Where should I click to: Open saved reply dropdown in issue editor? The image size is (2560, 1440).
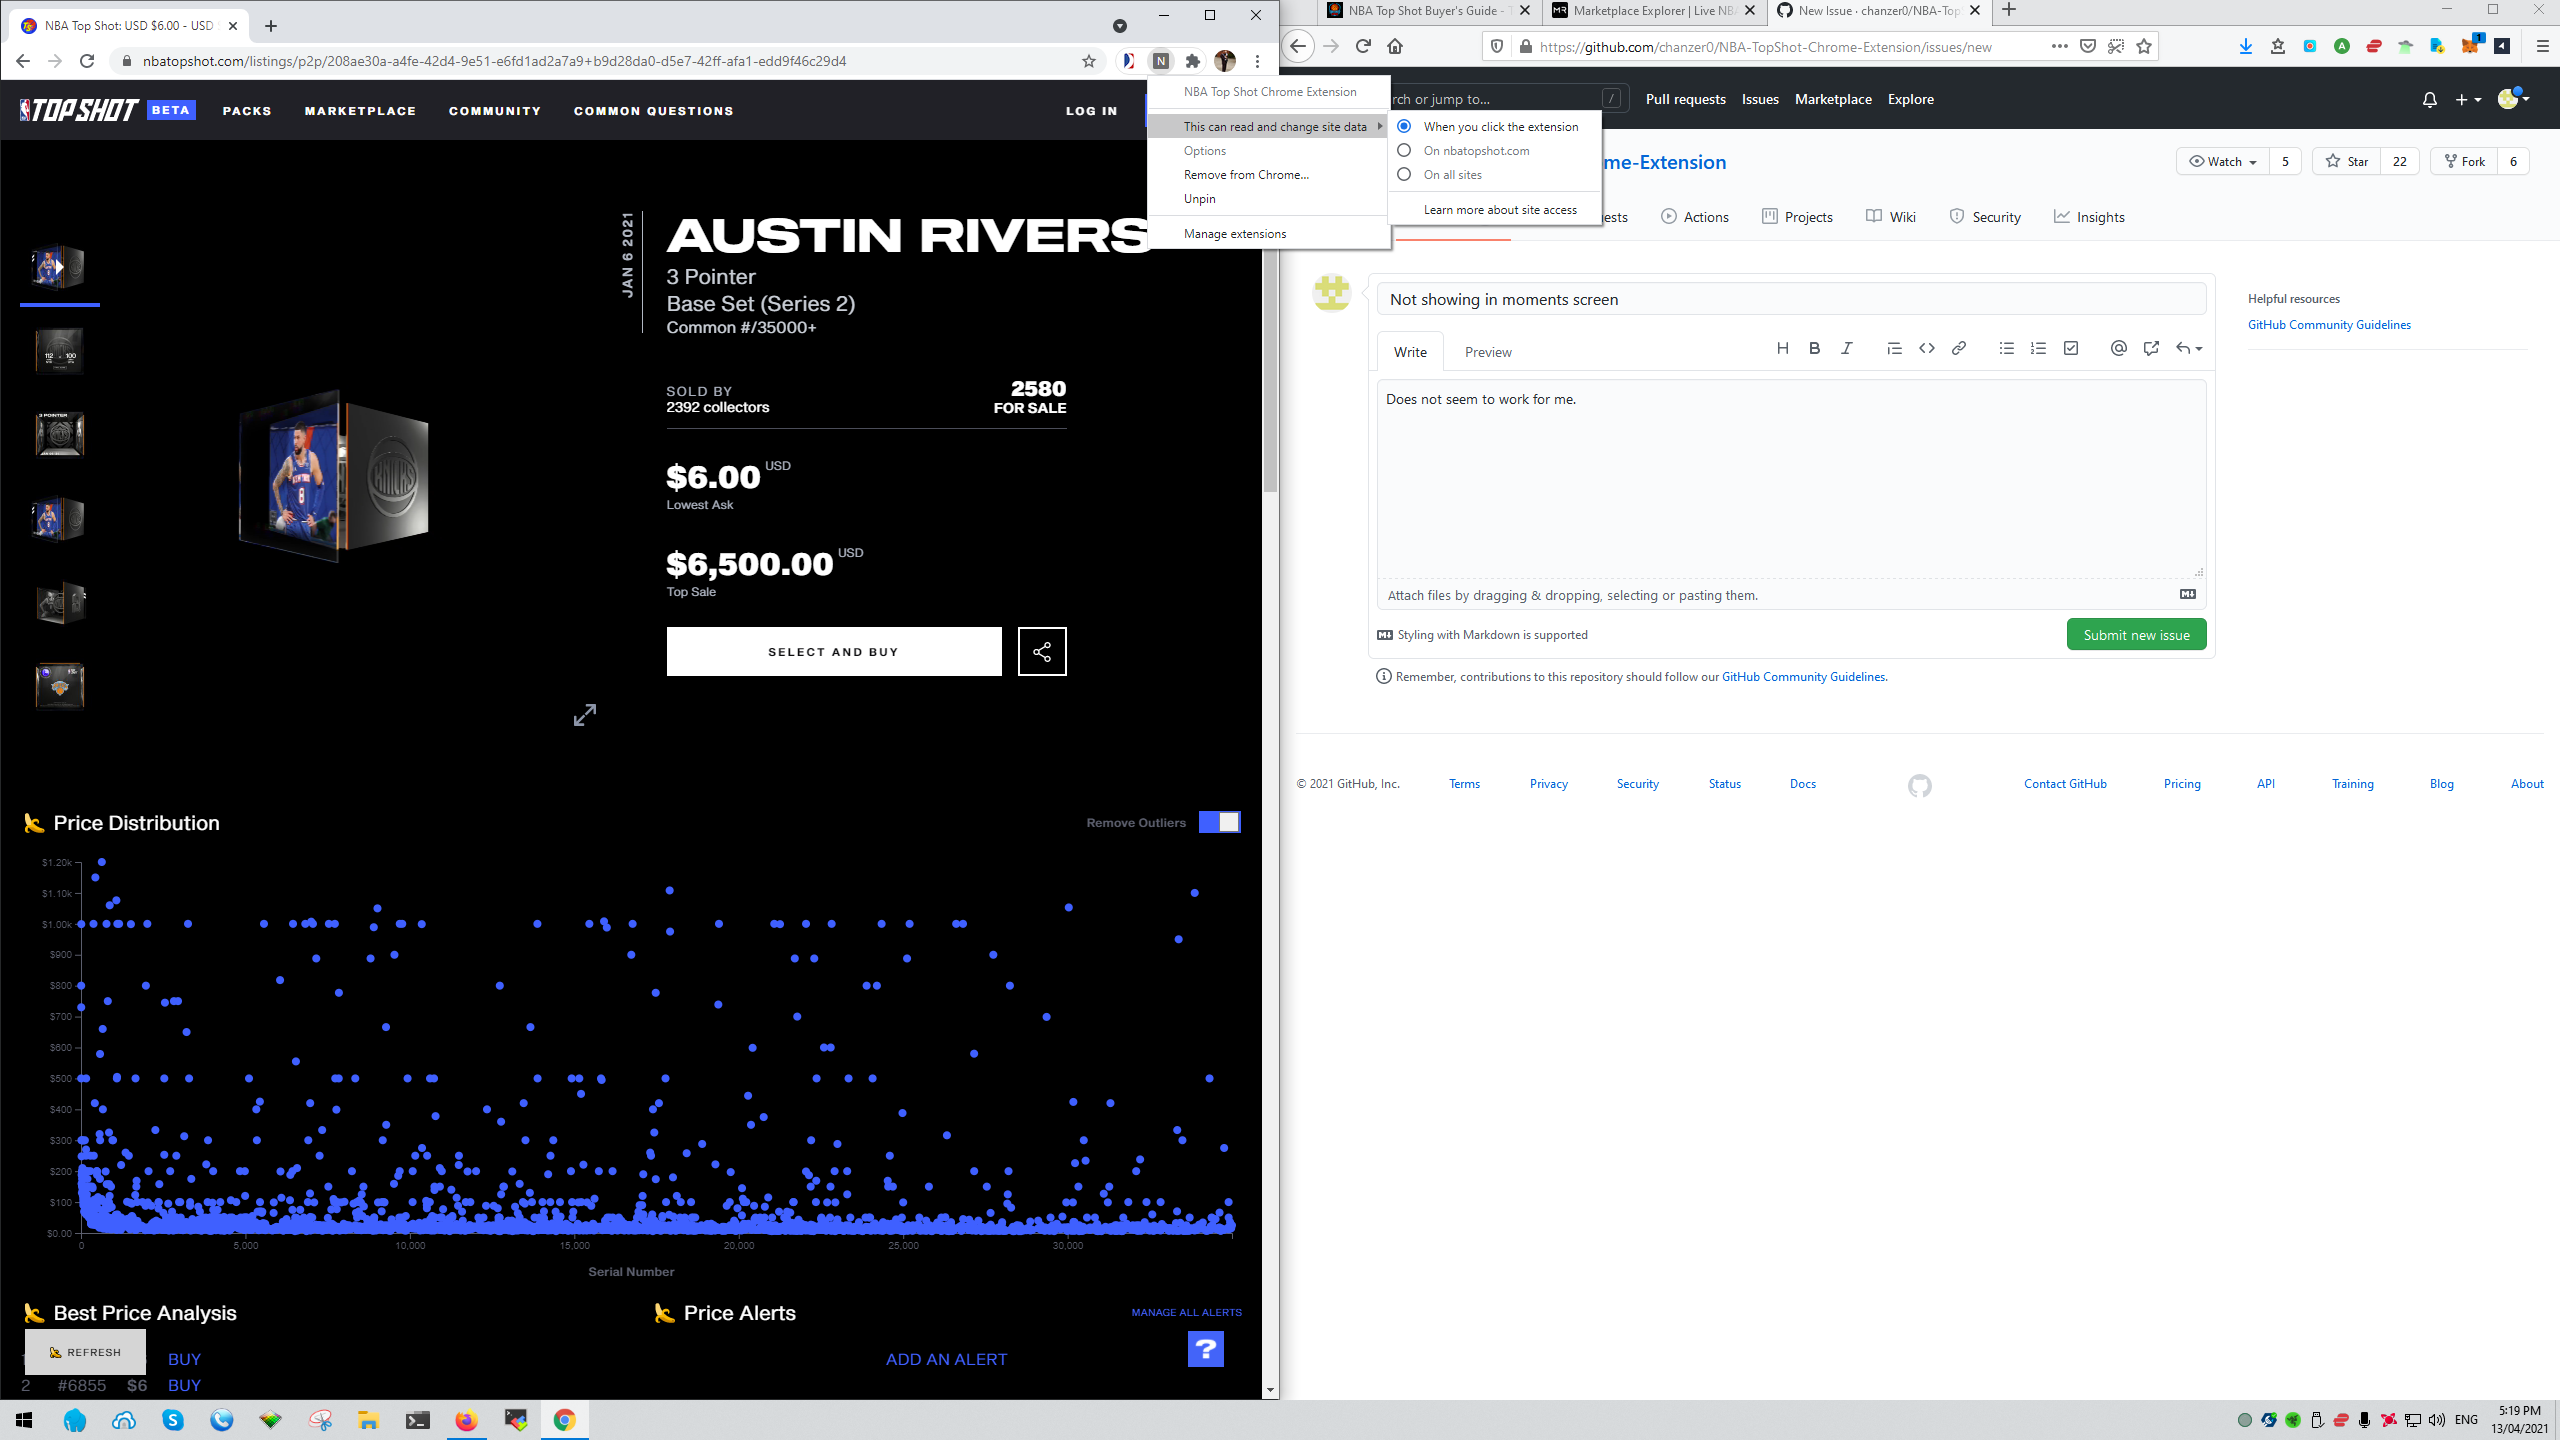2188,348
